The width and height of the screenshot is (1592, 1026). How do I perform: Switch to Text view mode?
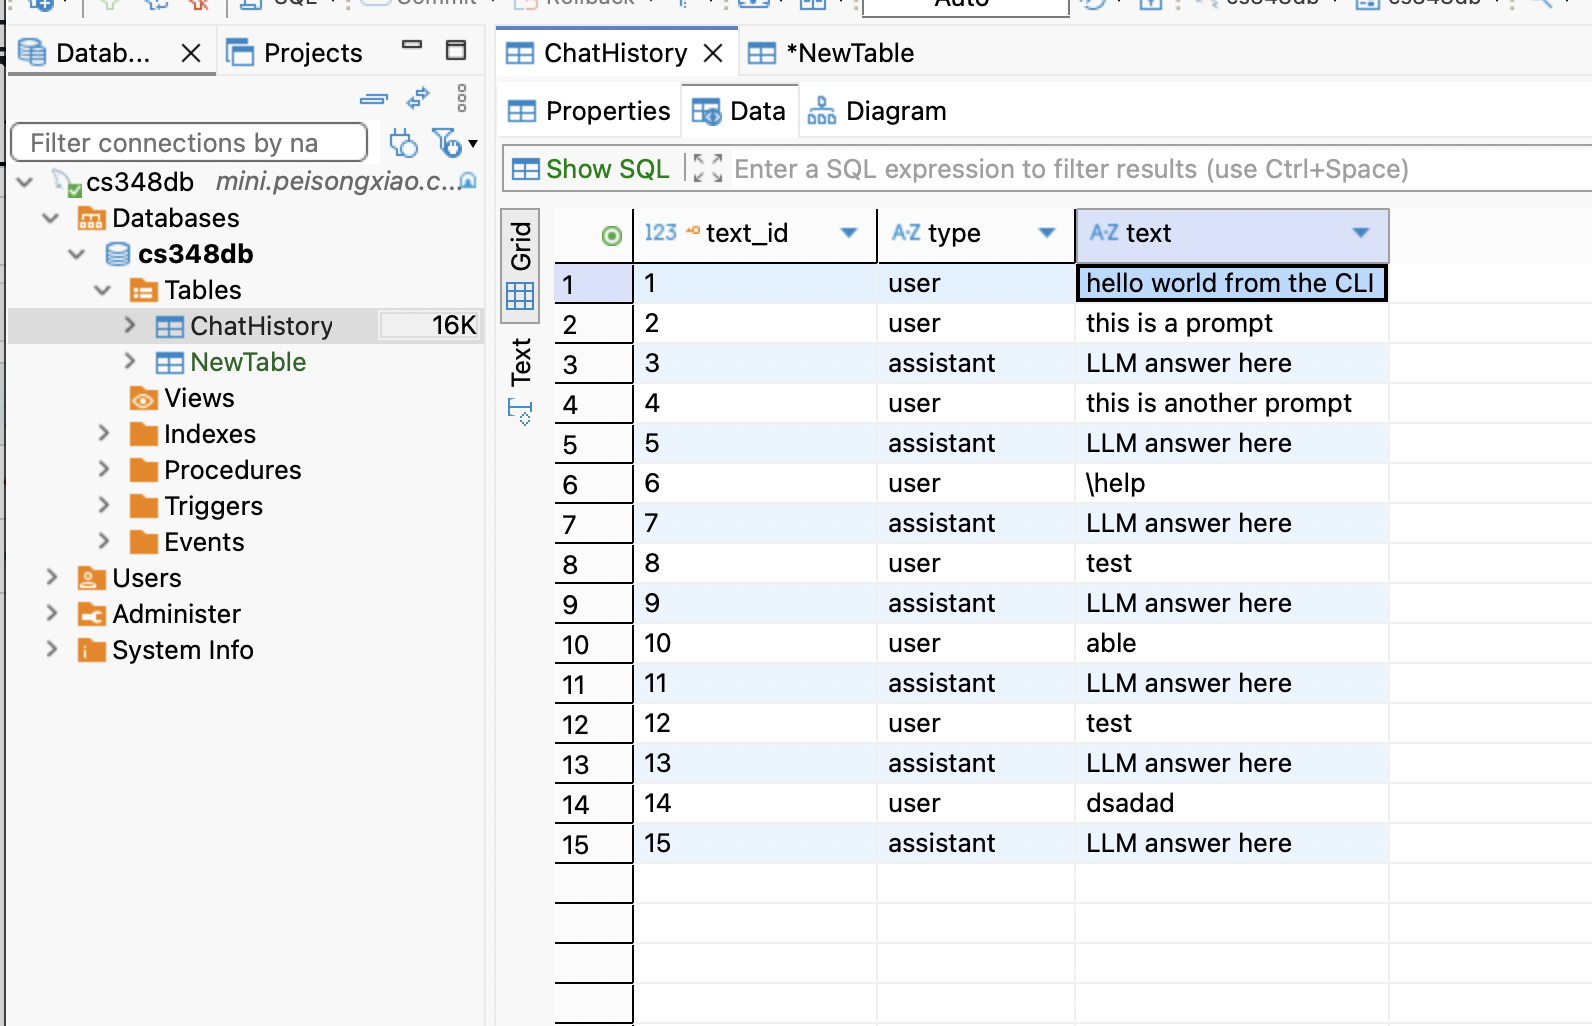tap(520, 361)
